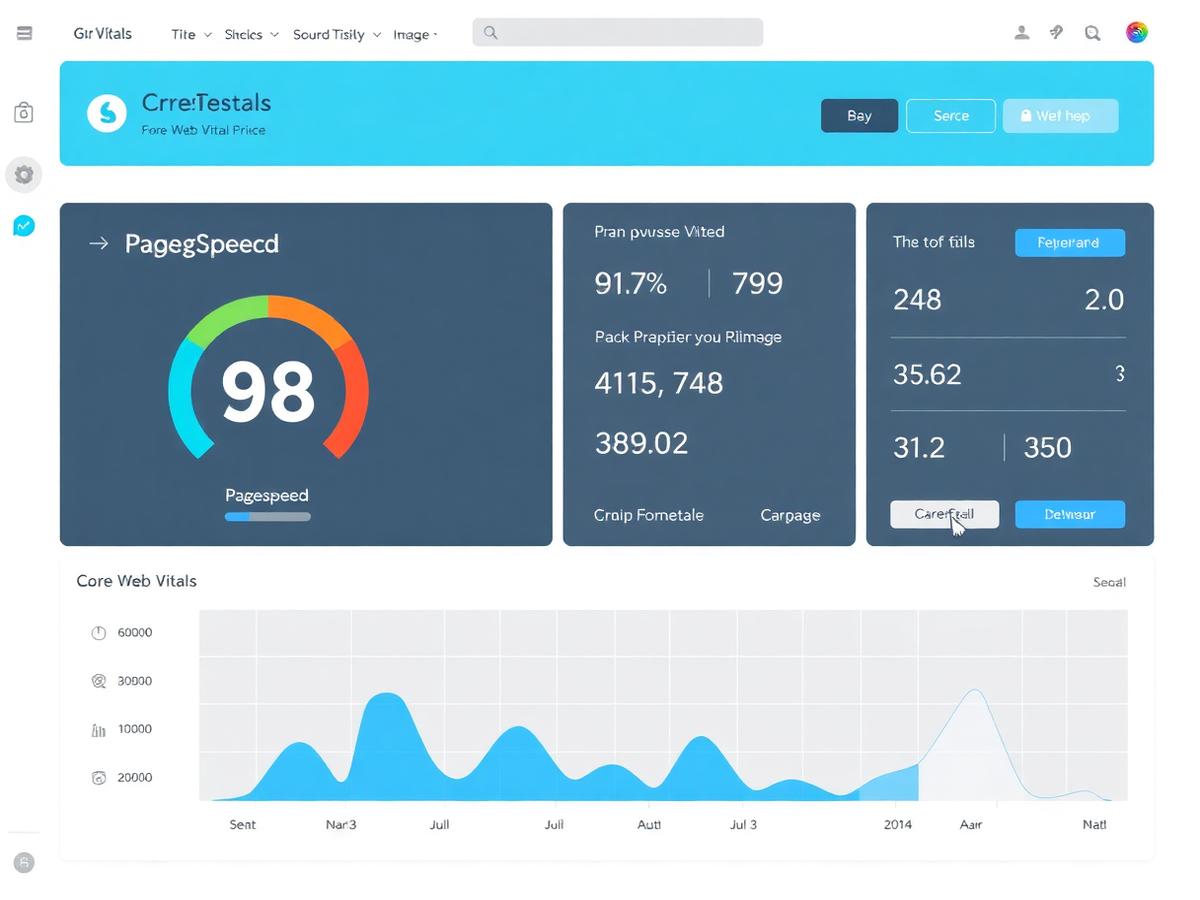Open settings gear in left sidebar

point(24,175)
